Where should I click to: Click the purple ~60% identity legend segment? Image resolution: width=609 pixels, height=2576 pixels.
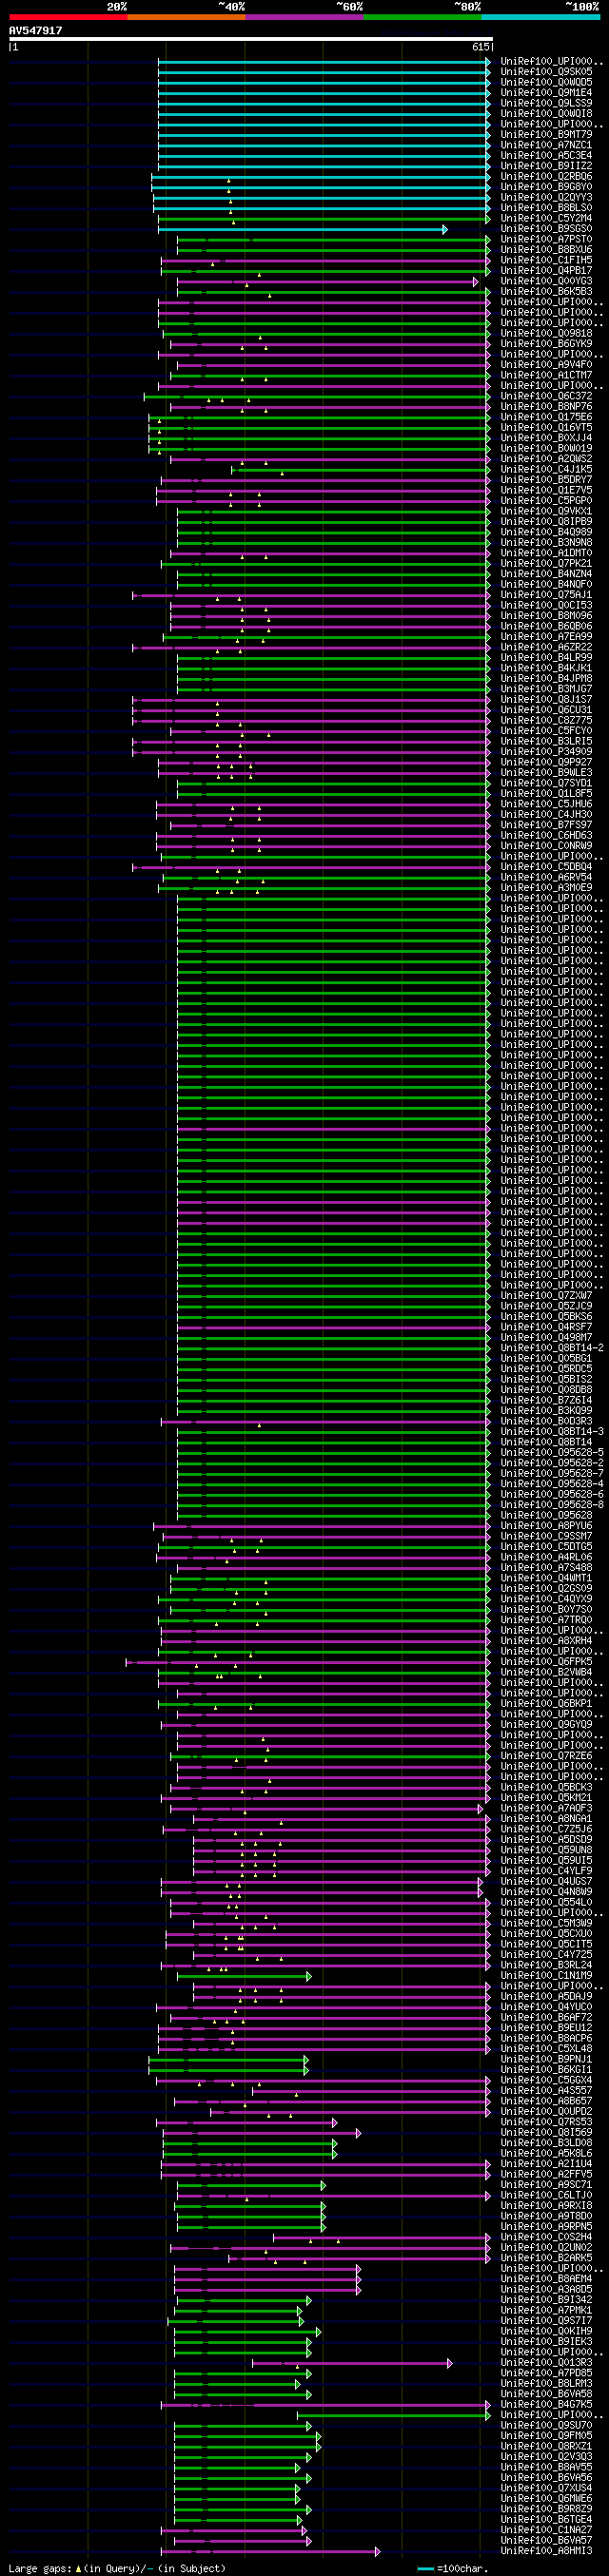click(304, 17)
